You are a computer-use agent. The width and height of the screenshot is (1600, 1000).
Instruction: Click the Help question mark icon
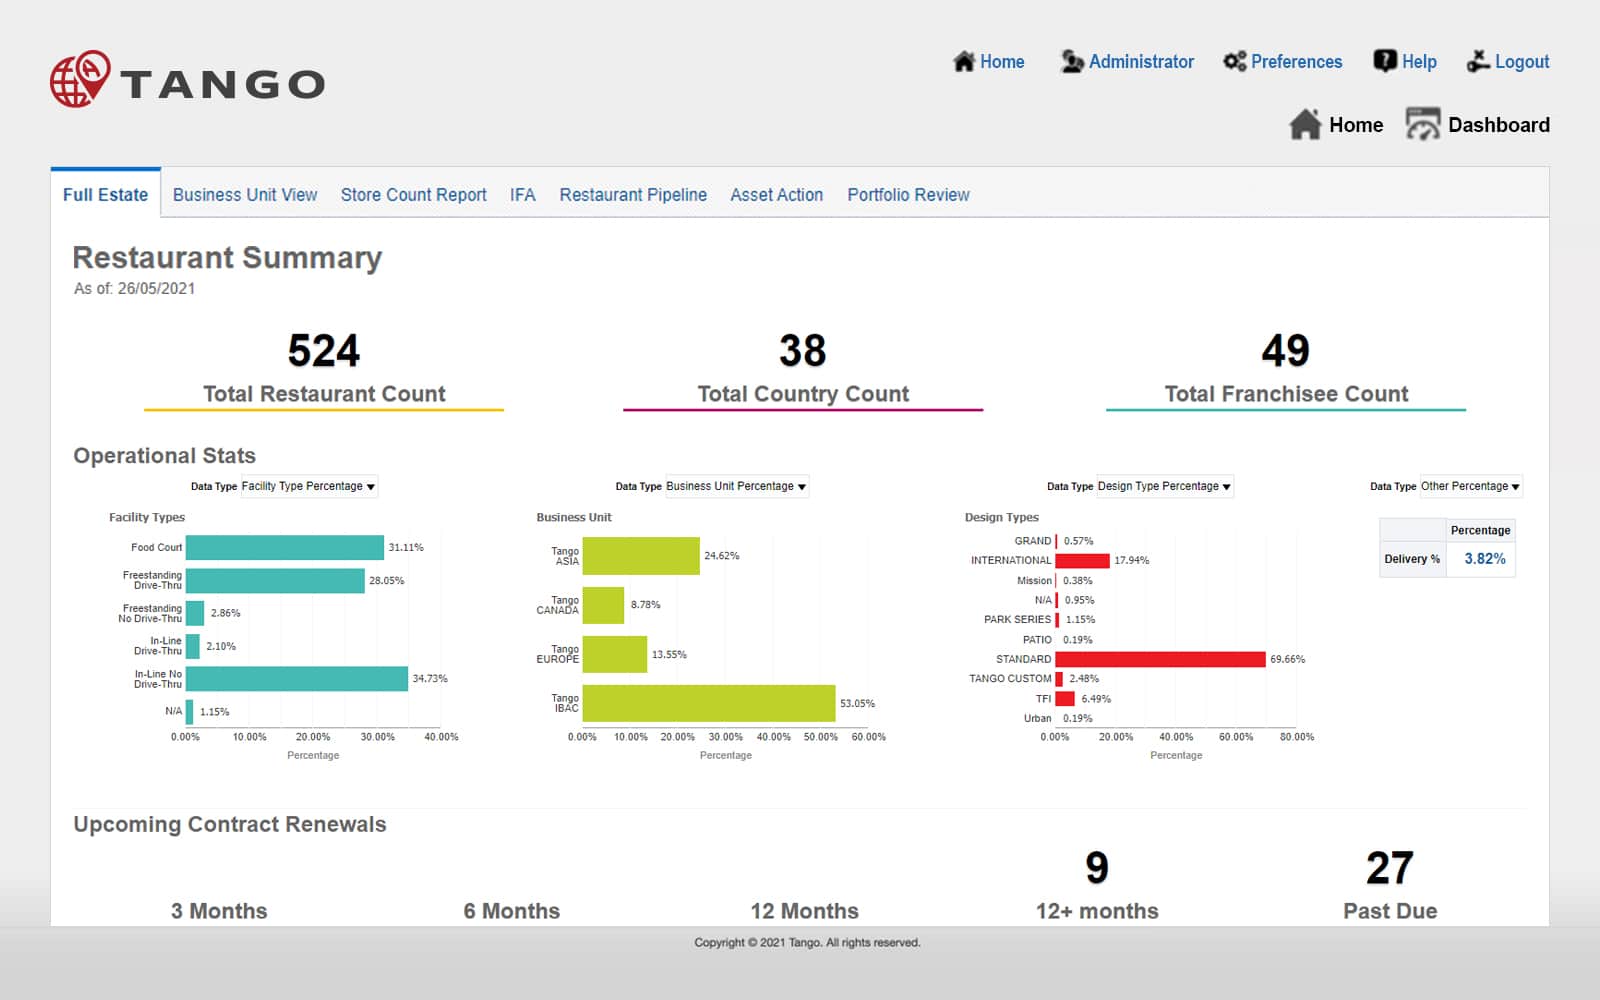point(1385,62)
